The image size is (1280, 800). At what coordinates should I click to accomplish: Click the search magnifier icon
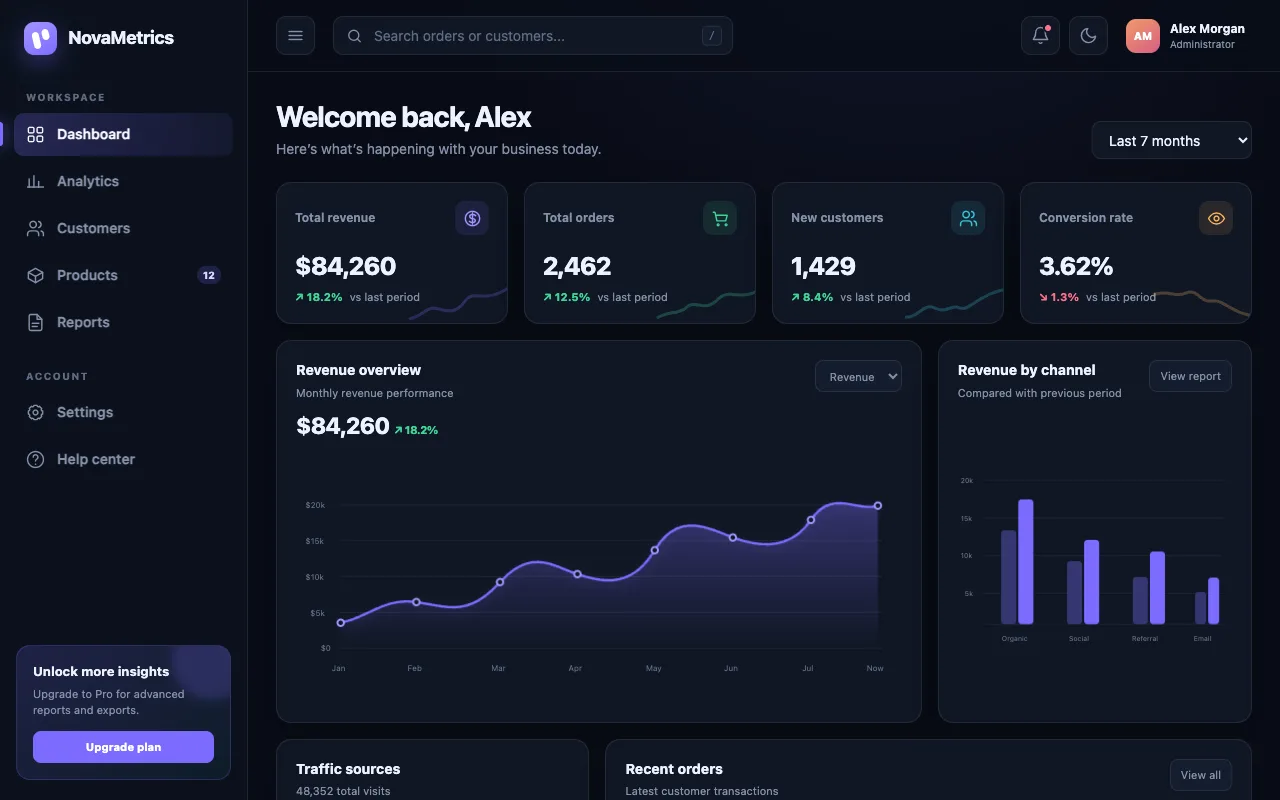point(354,36)
